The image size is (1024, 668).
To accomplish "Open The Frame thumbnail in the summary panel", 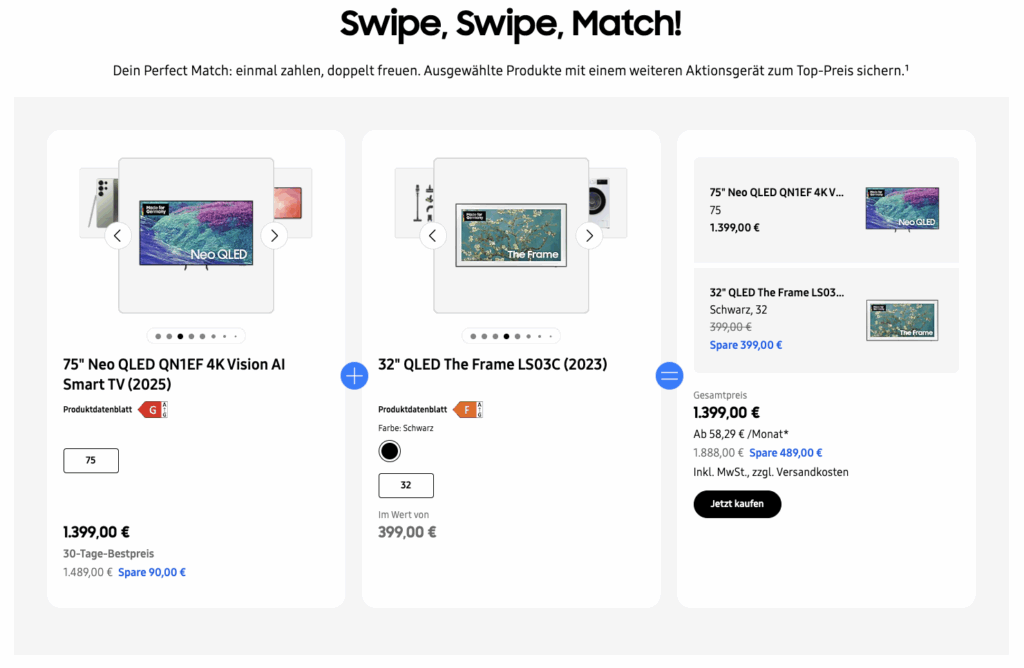I will coord(902,321).
